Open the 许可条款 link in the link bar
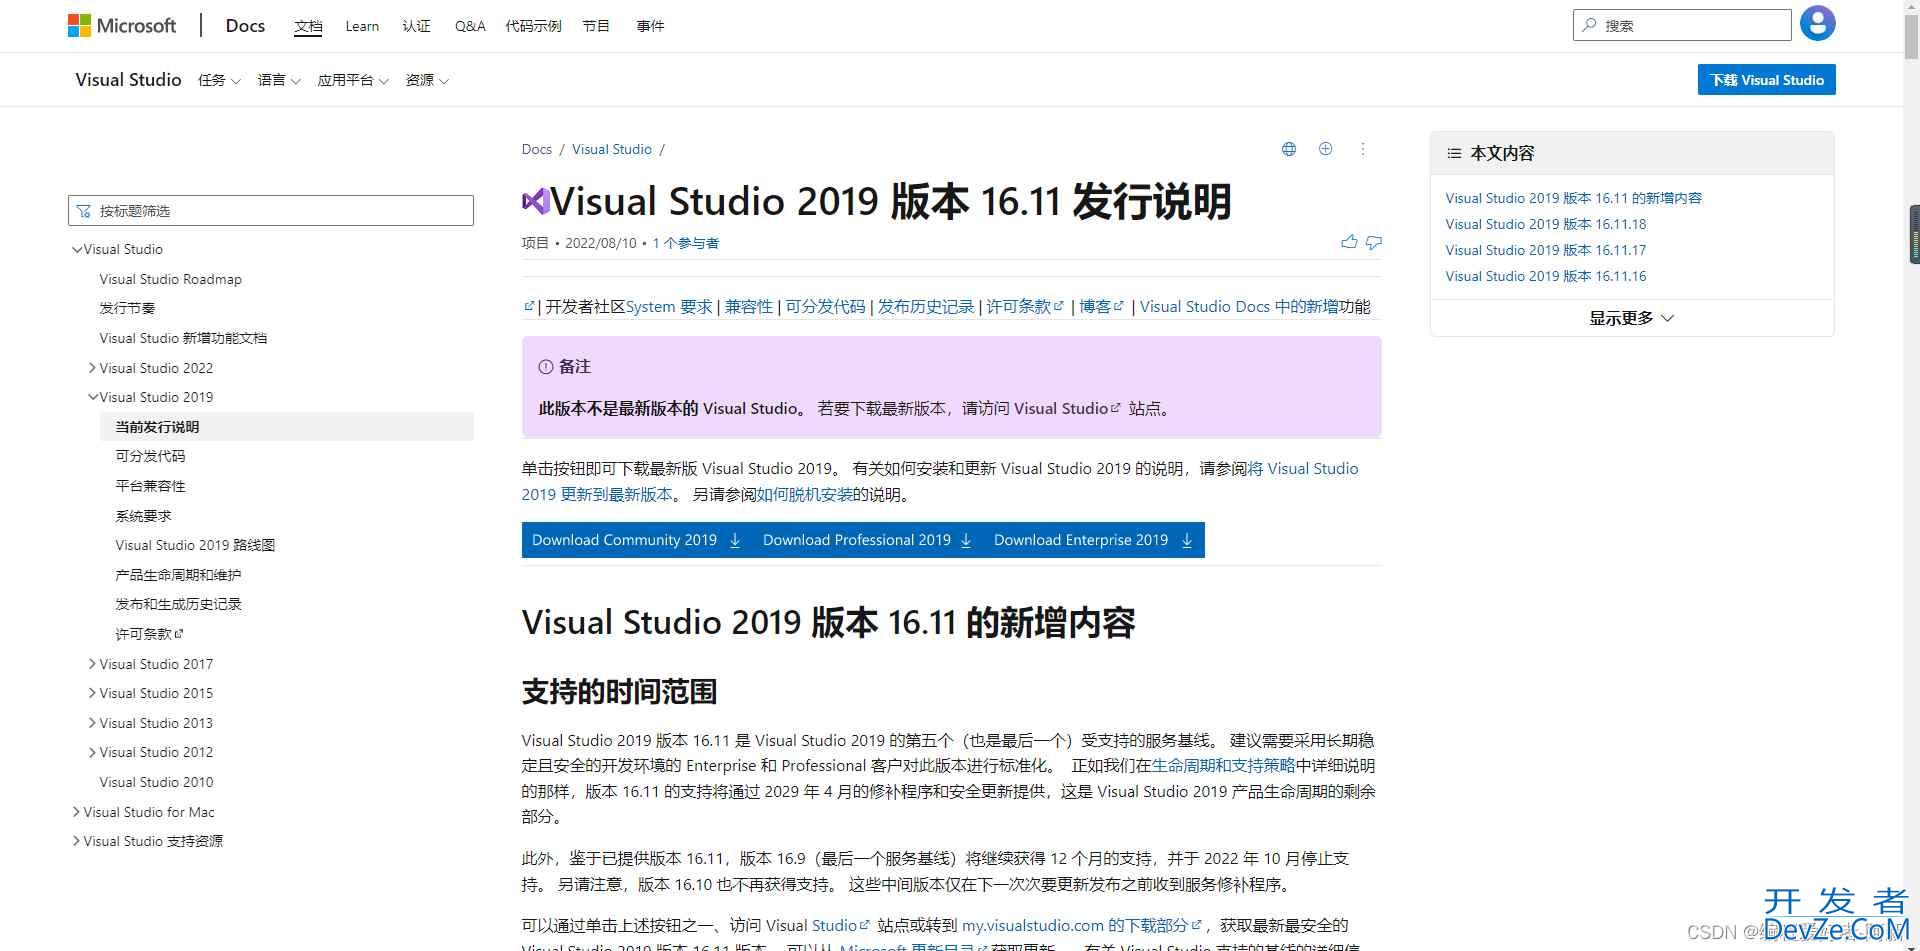The height and width of the screenshot is (951, 1920). pos(1025,306)
